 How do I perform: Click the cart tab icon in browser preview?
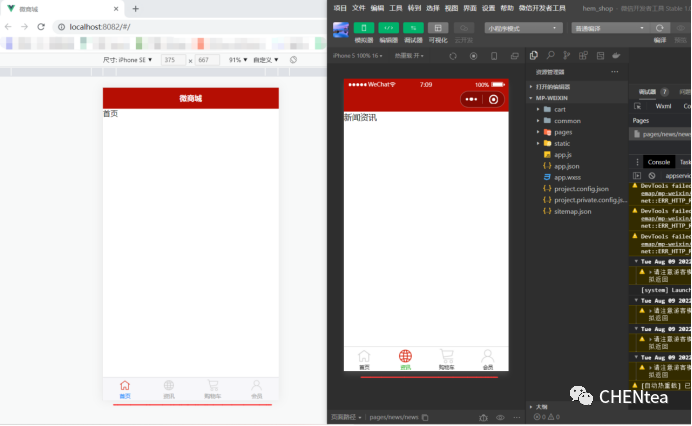click(x=212, y=387)
